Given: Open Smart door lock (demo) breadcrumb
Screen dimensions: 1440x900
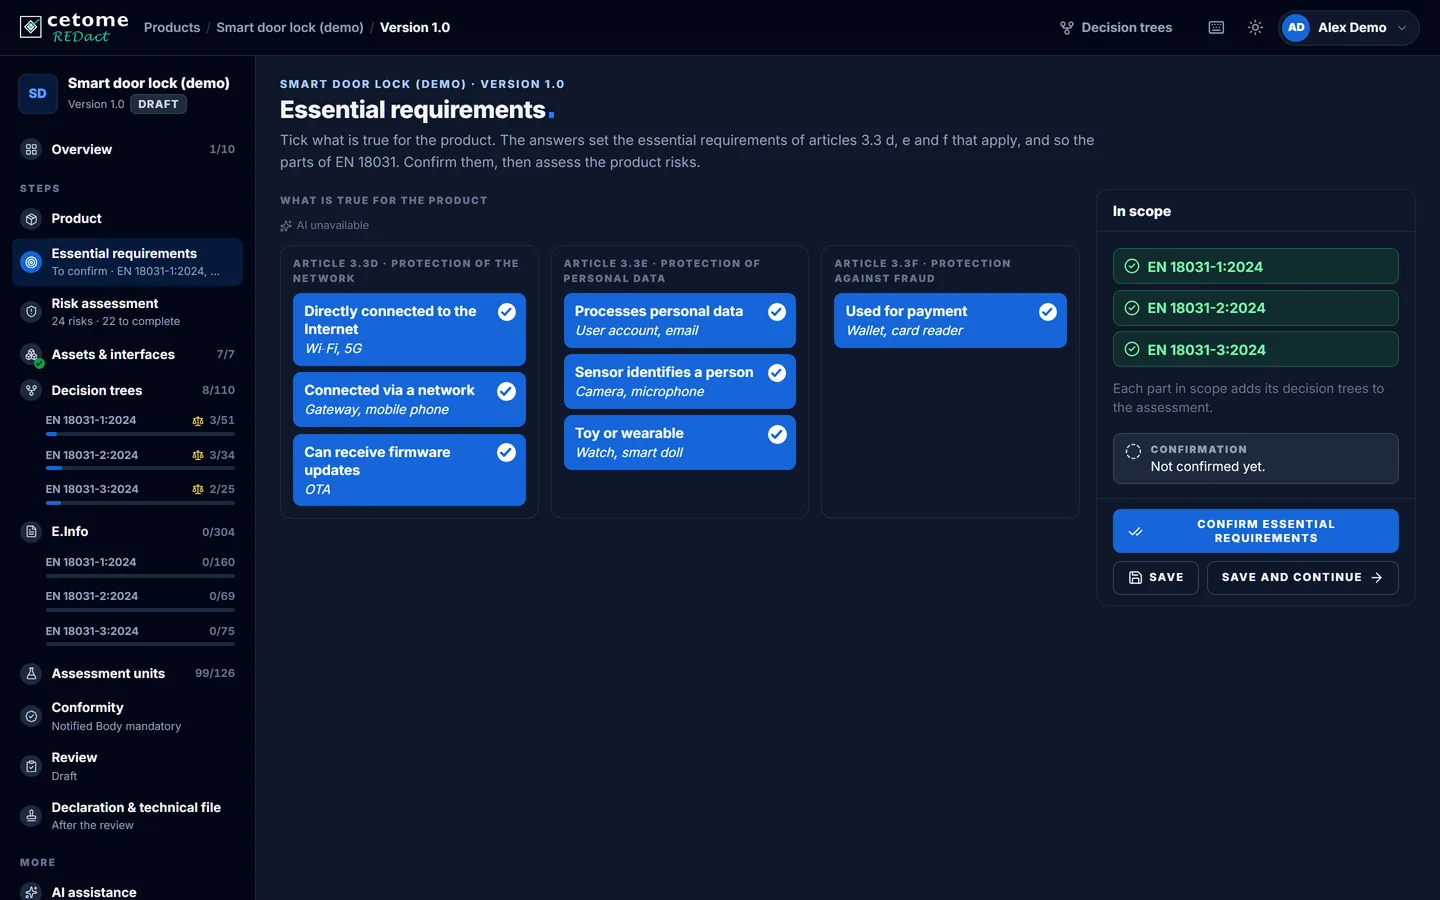Looking at the screenshot, I should click(x=290, y=28).
